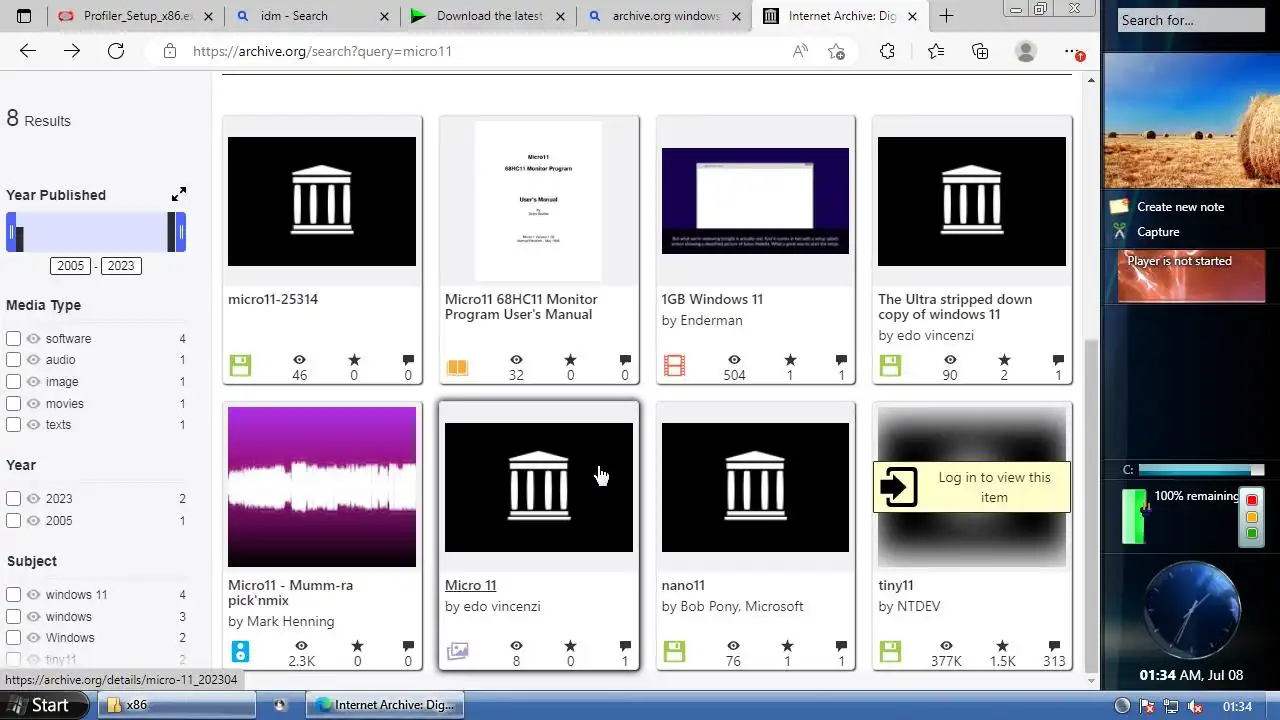Click Create new note gadget

[1180, 207]
